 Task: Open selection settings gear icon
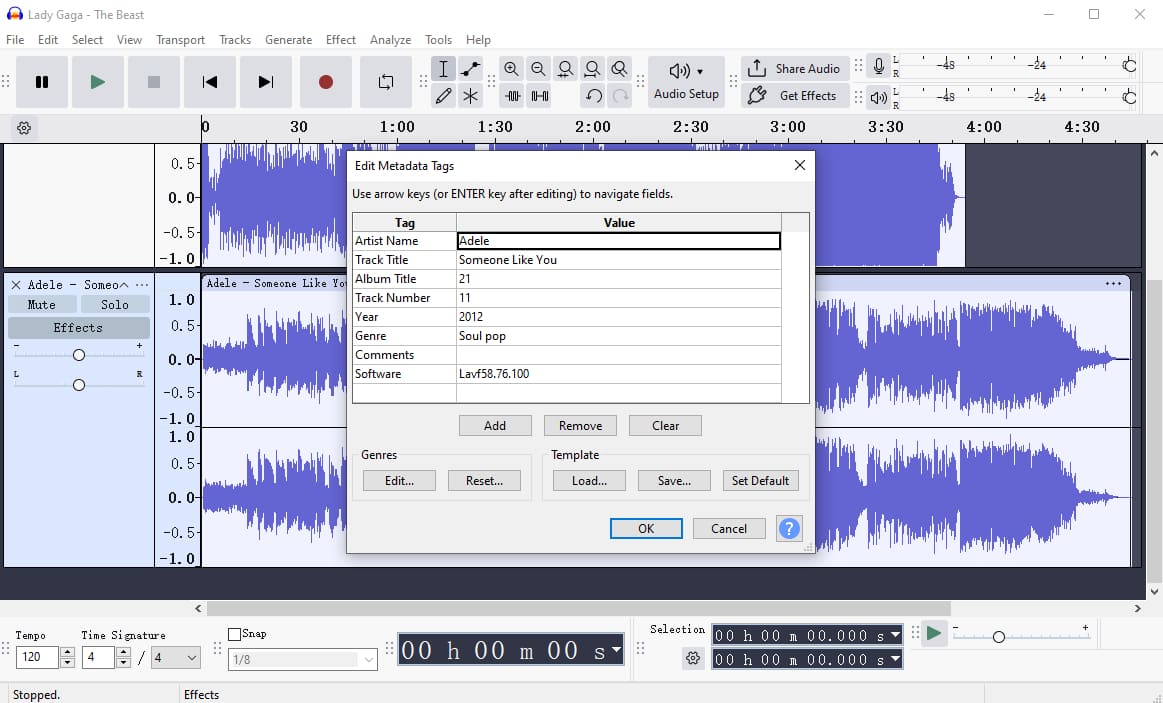pyautogui.click(x=693, y=658)
